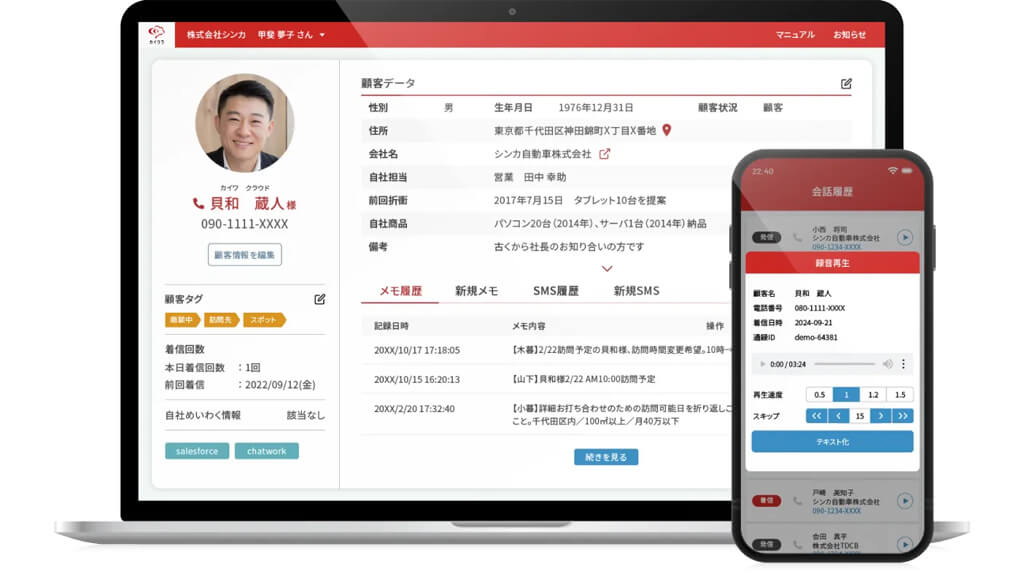The image size is (1024, 574).
Task: Click the double-right skip forward button
Action: point(903,416)
